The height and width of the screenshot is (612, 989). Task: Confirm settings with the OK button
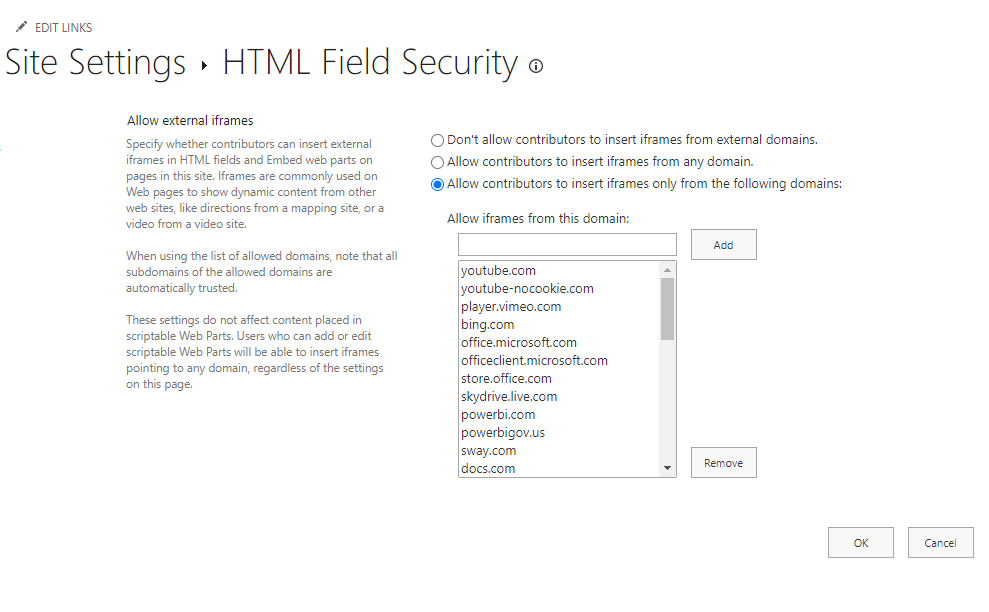tap(860, 543)
